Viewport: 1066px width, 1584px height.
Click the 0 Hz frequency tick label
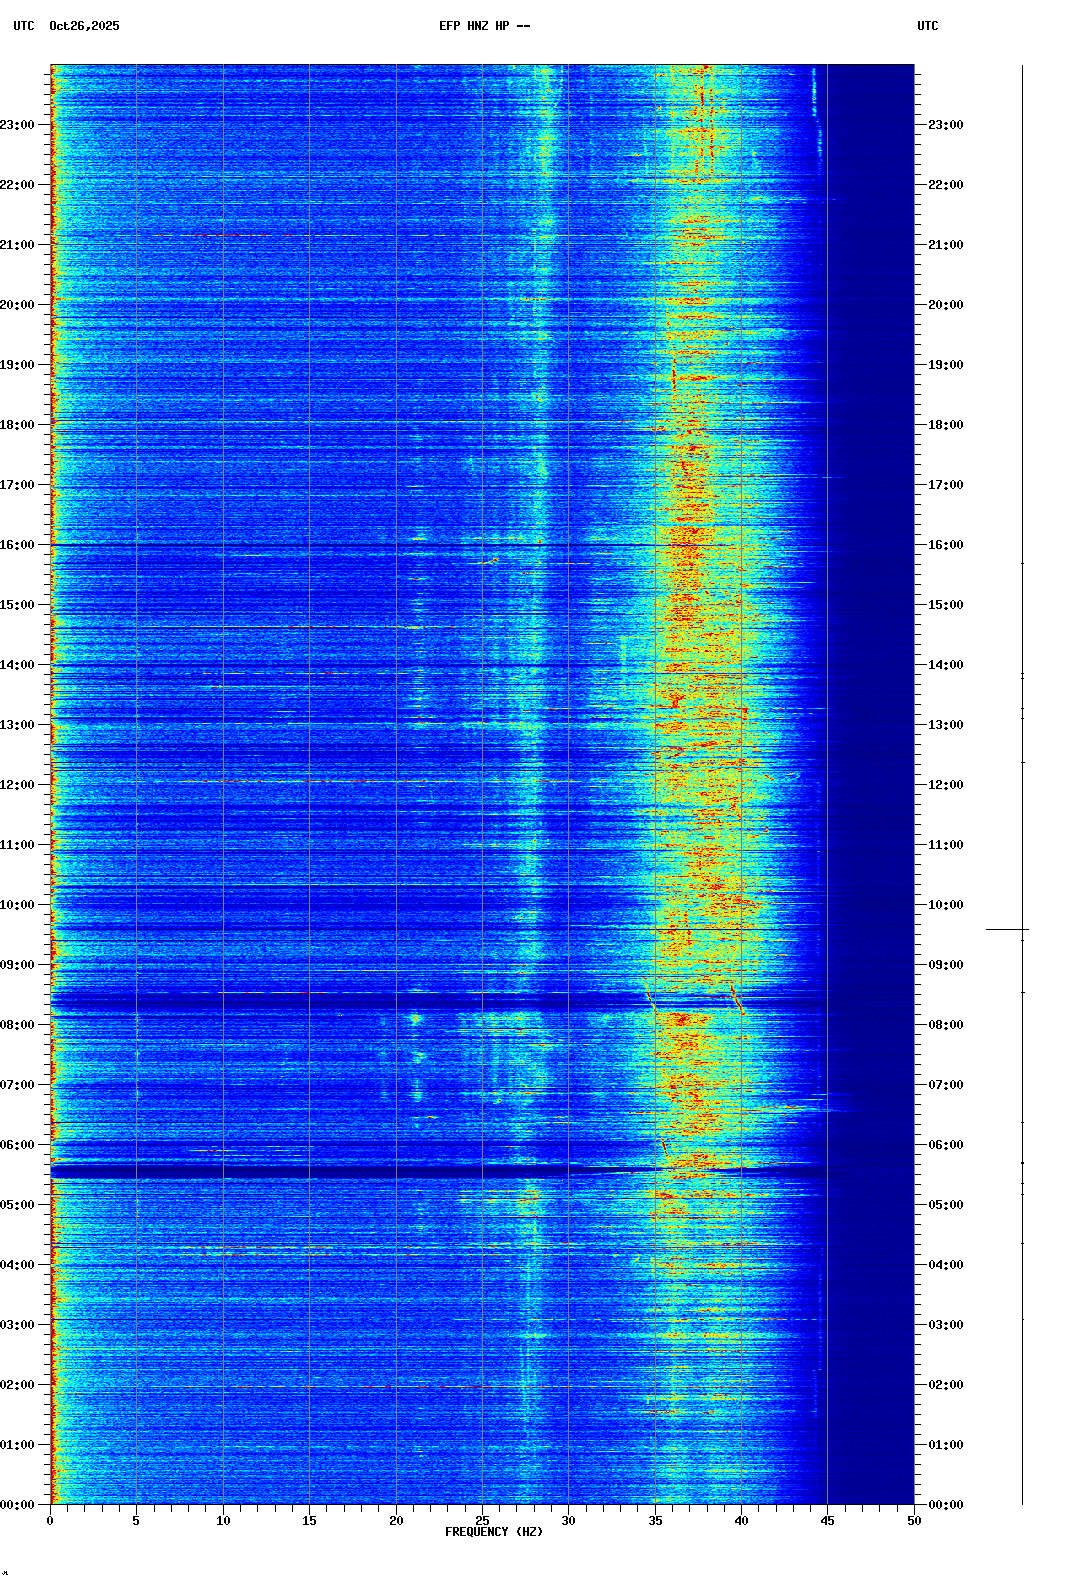50,1521
